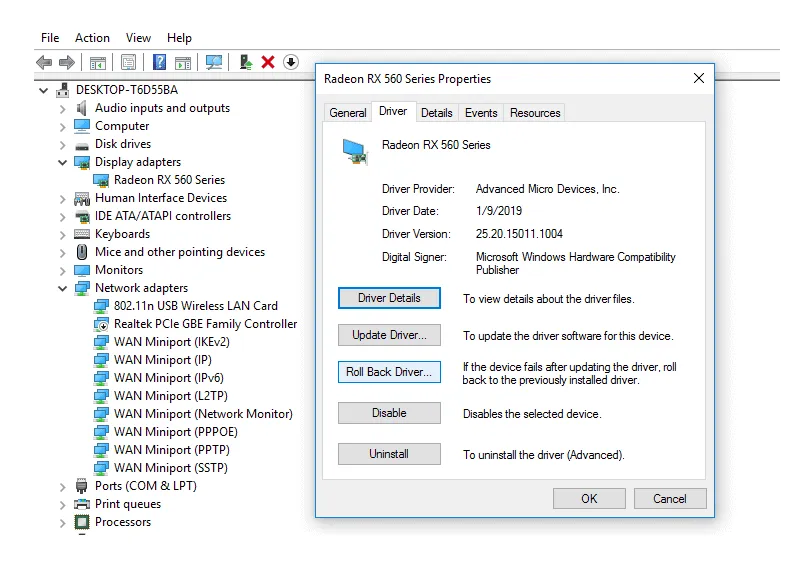Expand the Human Interface Devices category

62,199
